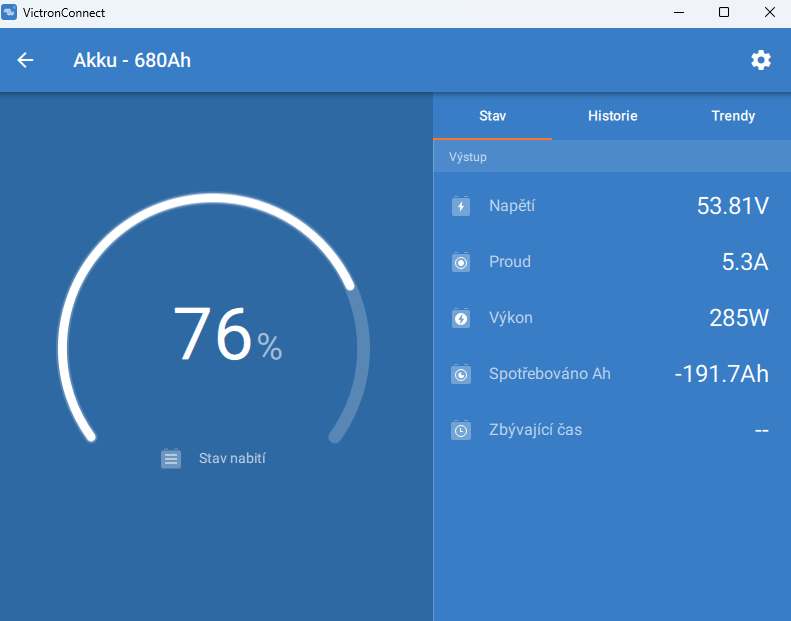This screenshot has height=621, width=791.
Task: Click the Spotřebováno Ah battery icon
Action: coord(461,374)
